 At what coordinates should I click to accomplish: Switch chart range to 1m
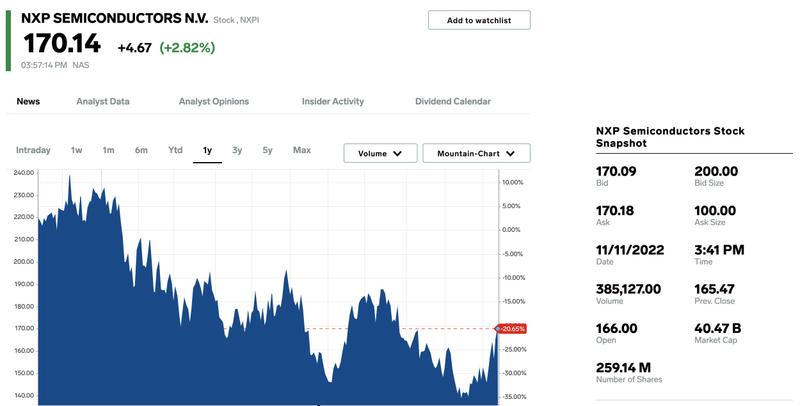[x=108, y=150]
